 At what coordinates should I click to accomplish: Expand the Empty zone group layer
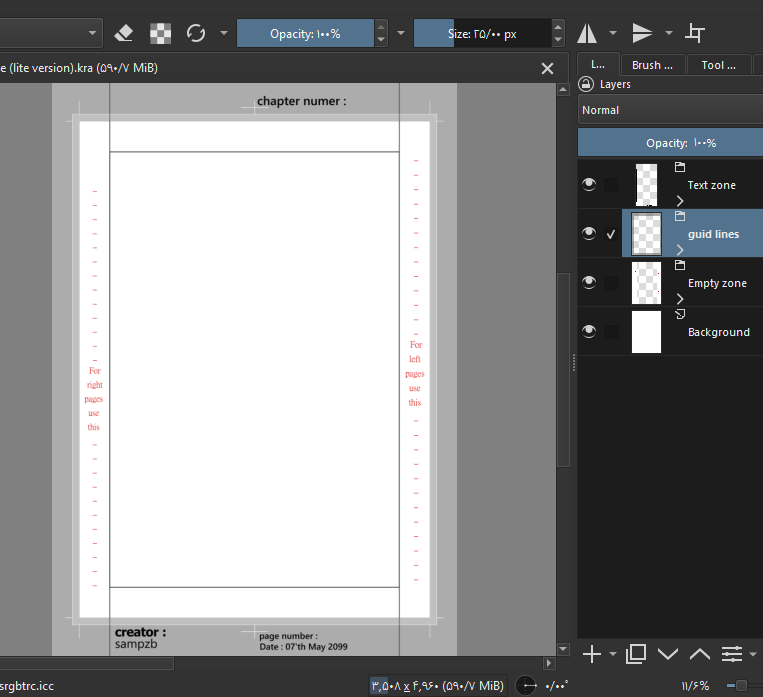680,299
